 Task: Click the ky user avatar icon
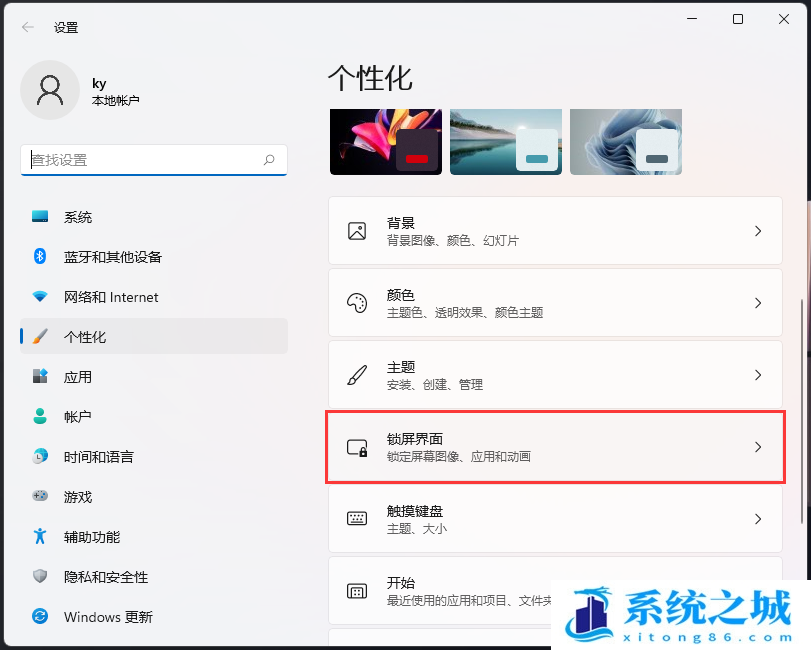tap(50, 90)
